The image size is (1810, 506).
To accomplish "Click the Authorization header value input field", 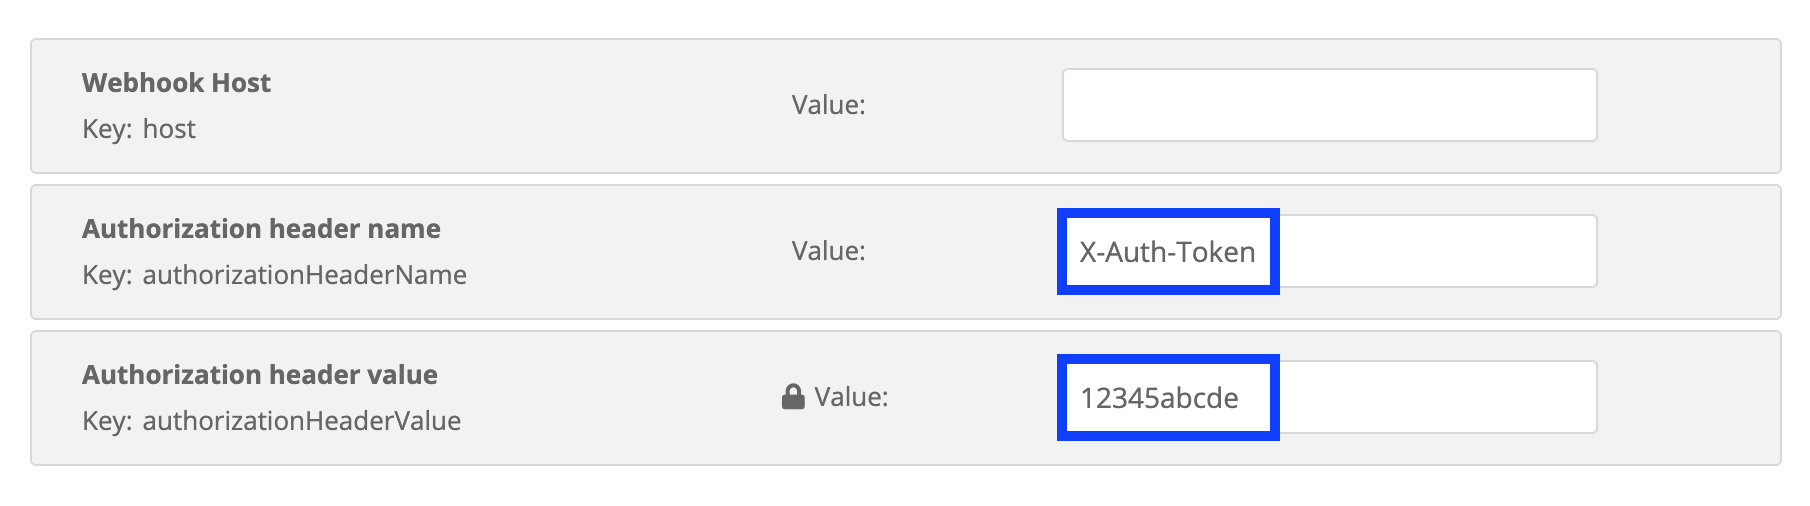I will coord(1329,397).
